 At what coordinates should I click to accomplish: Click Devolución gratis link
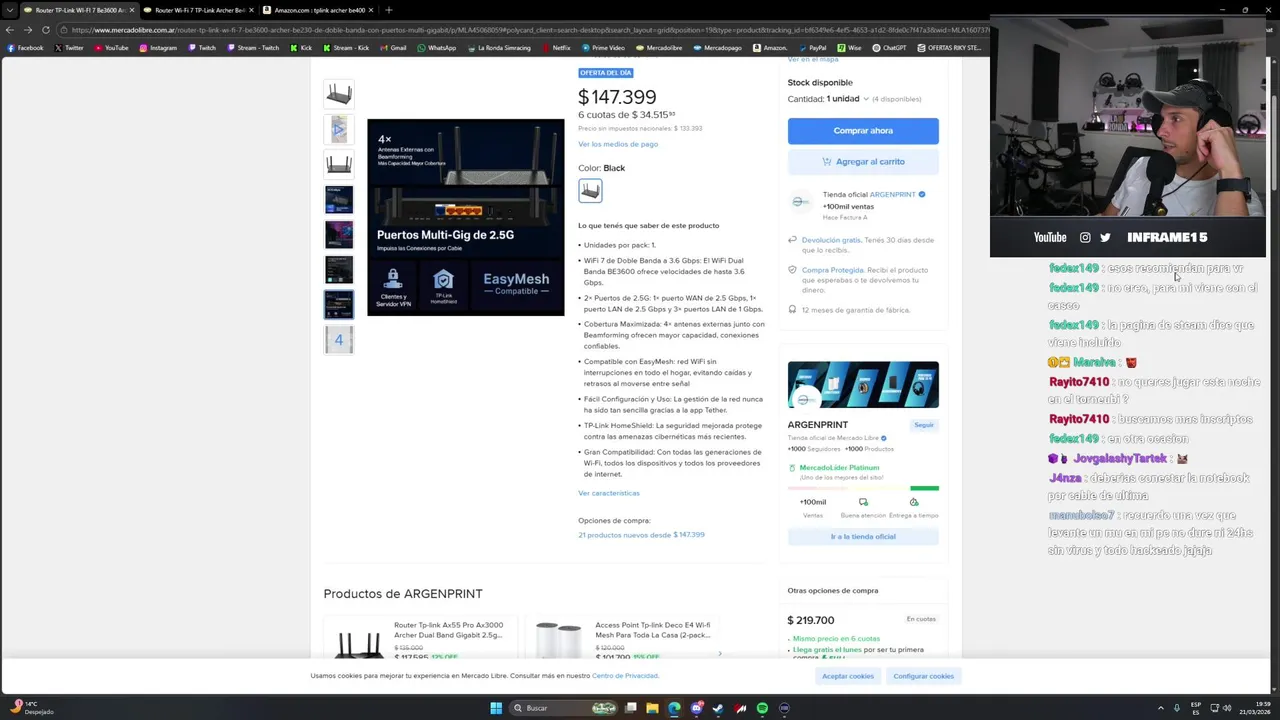(x=831, y=240)
